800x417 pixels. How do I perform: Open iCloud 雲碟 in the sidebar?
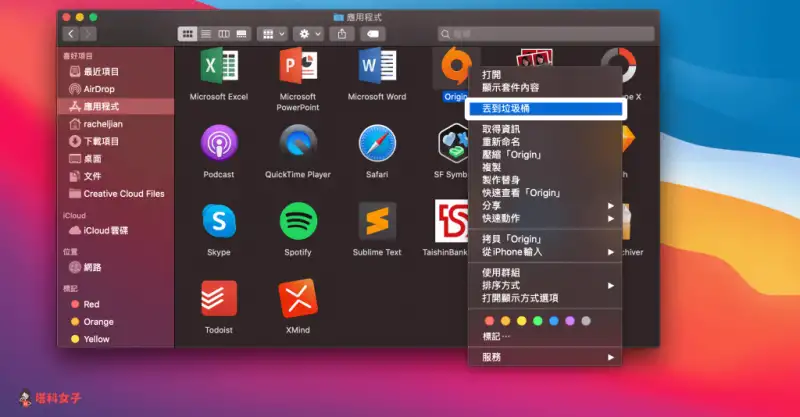[x=116, y=230]
